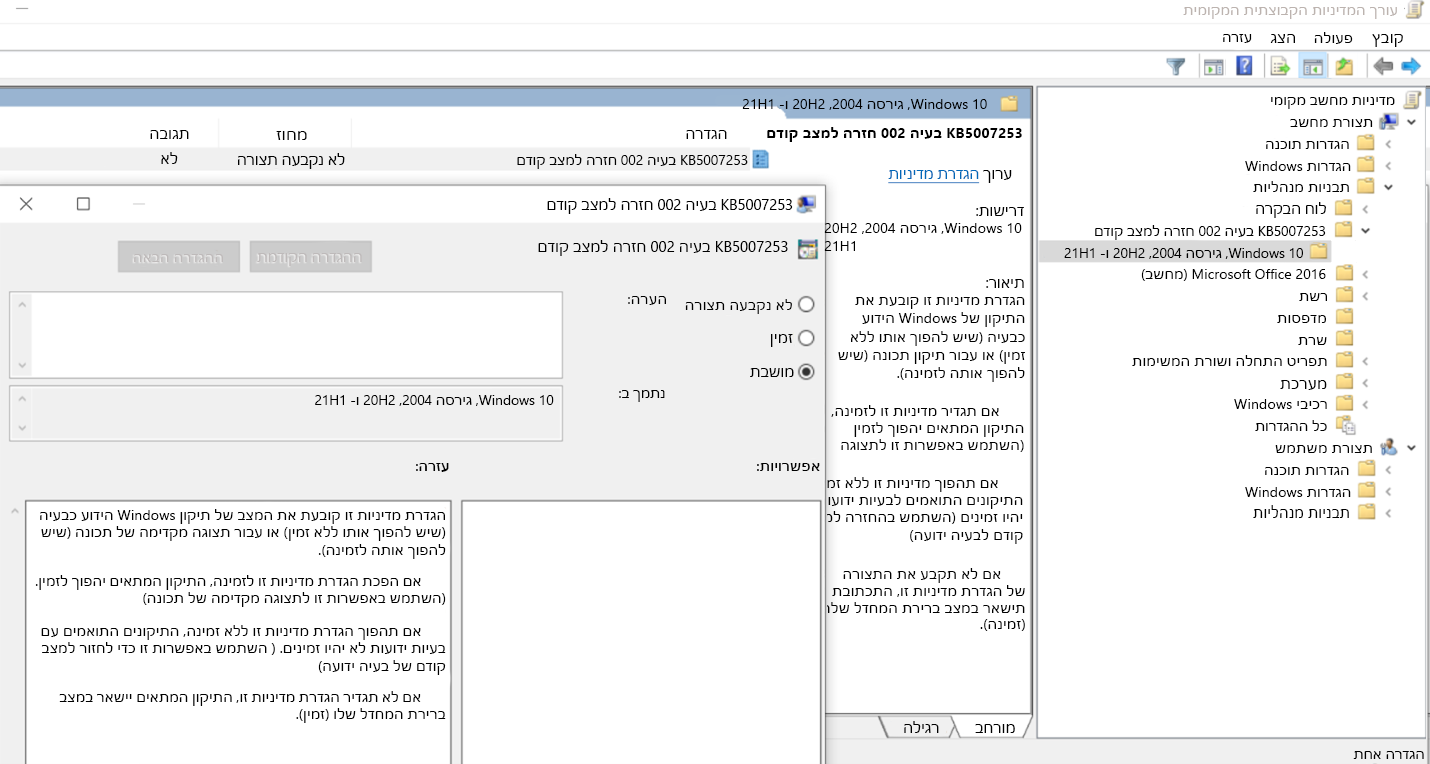Open Help via the blue question mark icon
The height and width of the screenshot is (764, 1430).
coord(1245,66)
